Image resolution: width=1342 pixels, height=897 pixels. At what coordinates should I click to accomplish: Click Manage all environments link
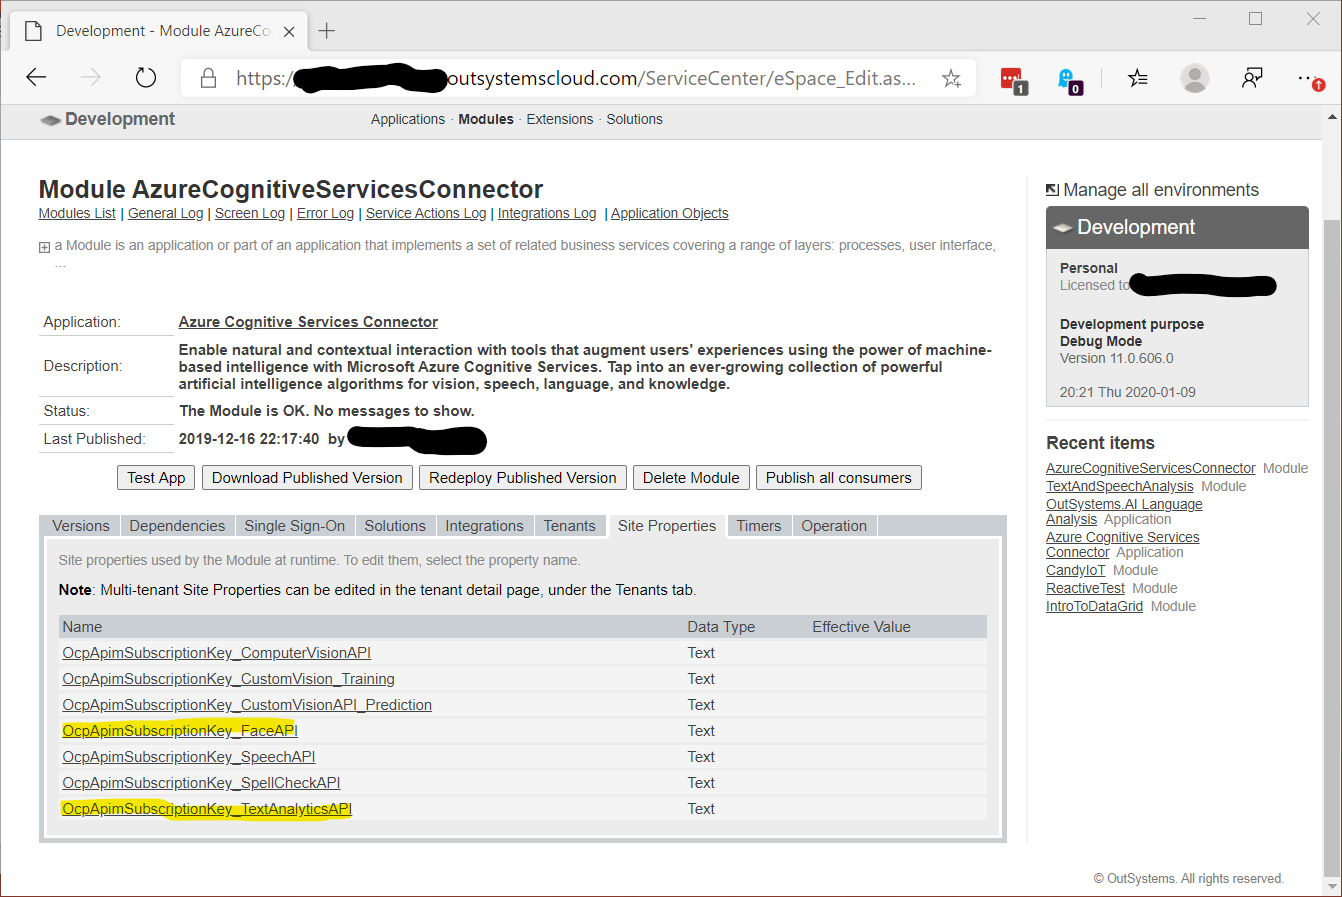click(x=1161, y=190)
